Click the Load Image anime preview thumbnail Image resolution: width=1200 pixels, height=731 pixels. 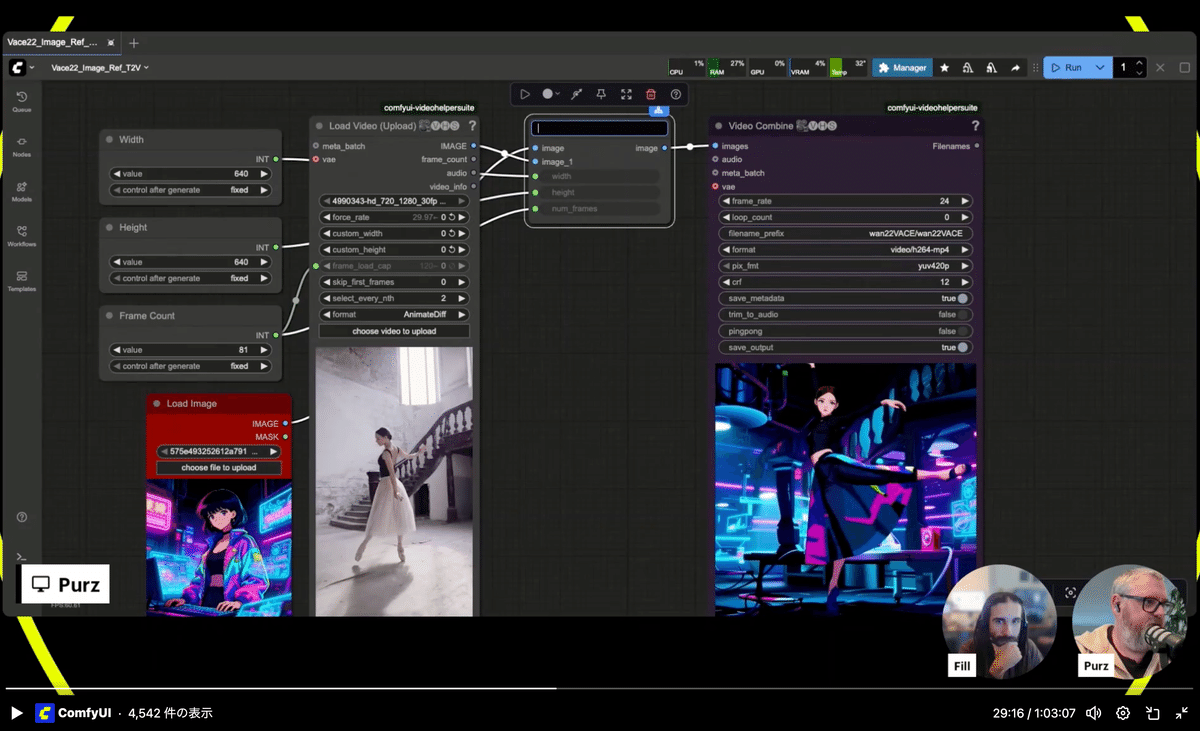219,548
